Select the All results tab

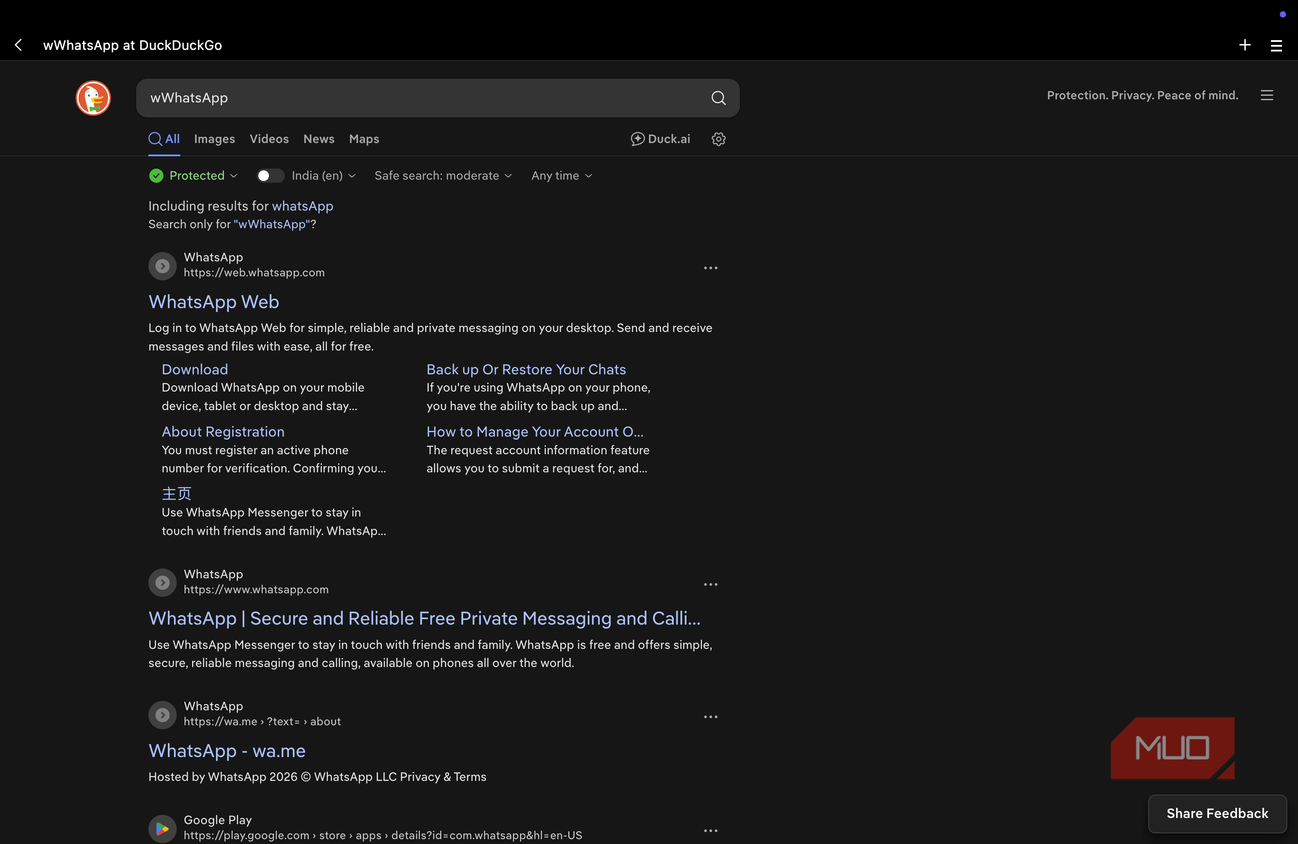point(164,139)
